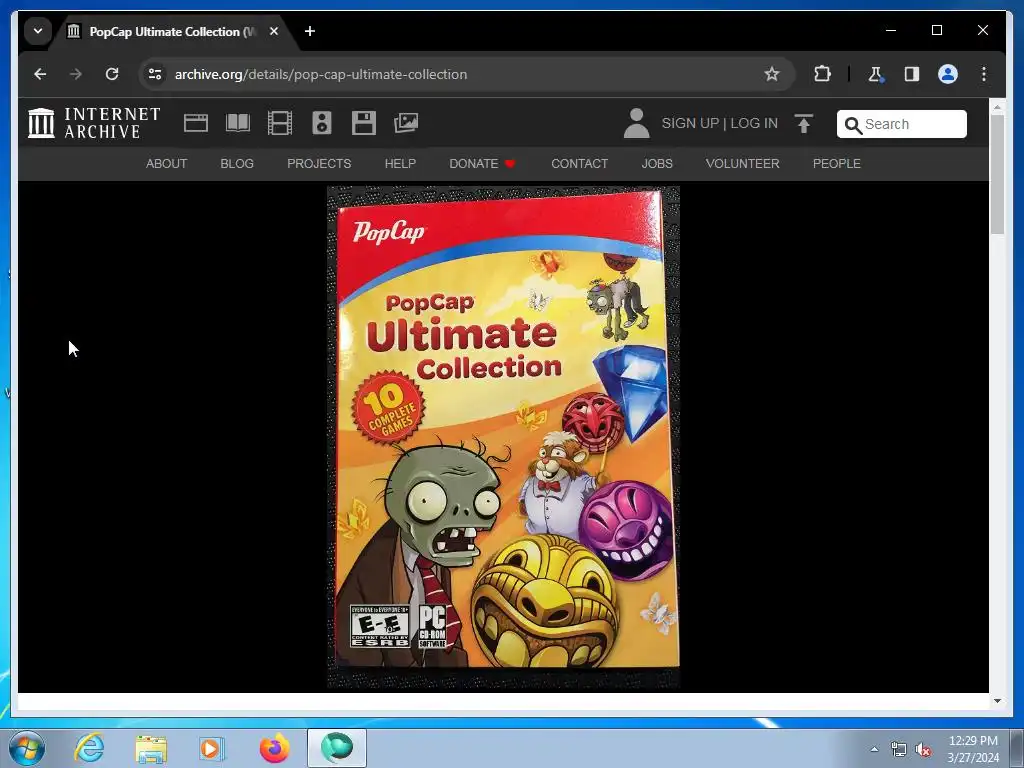Screen dimensions: 1024x768
Task: Close the PopCap Ultimate Collection tab
Action: tap(274, 31)
